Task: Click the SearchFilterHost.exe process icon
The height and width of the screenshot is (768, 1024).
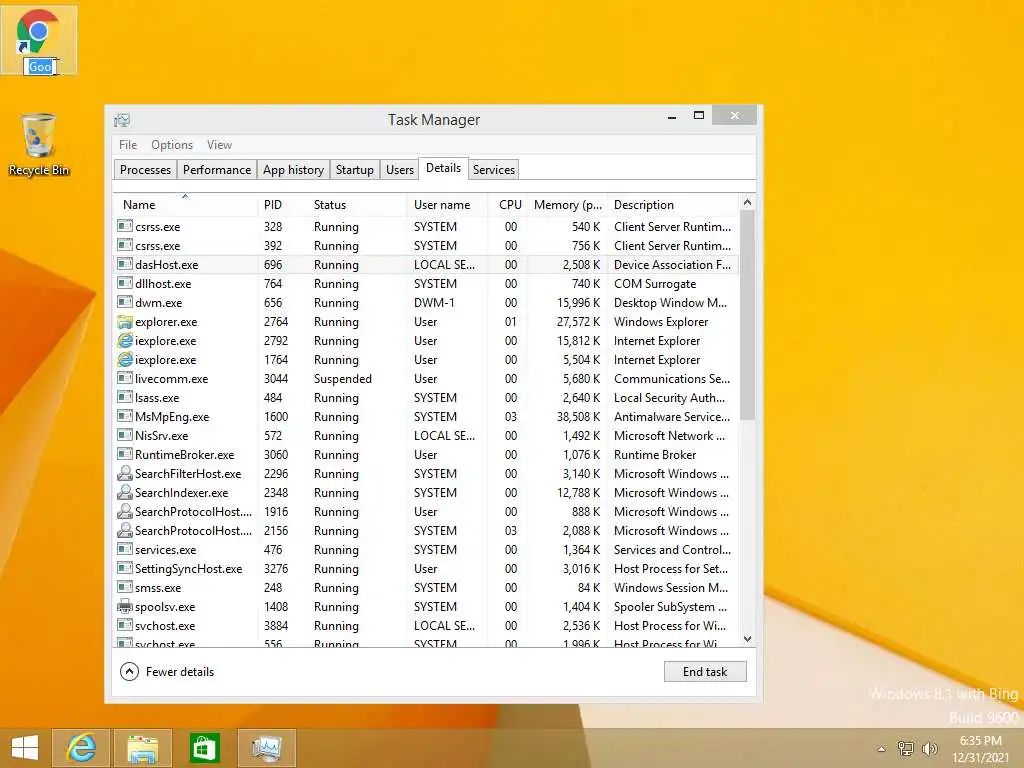Action: pyautogui.click(x=125, y=473)
